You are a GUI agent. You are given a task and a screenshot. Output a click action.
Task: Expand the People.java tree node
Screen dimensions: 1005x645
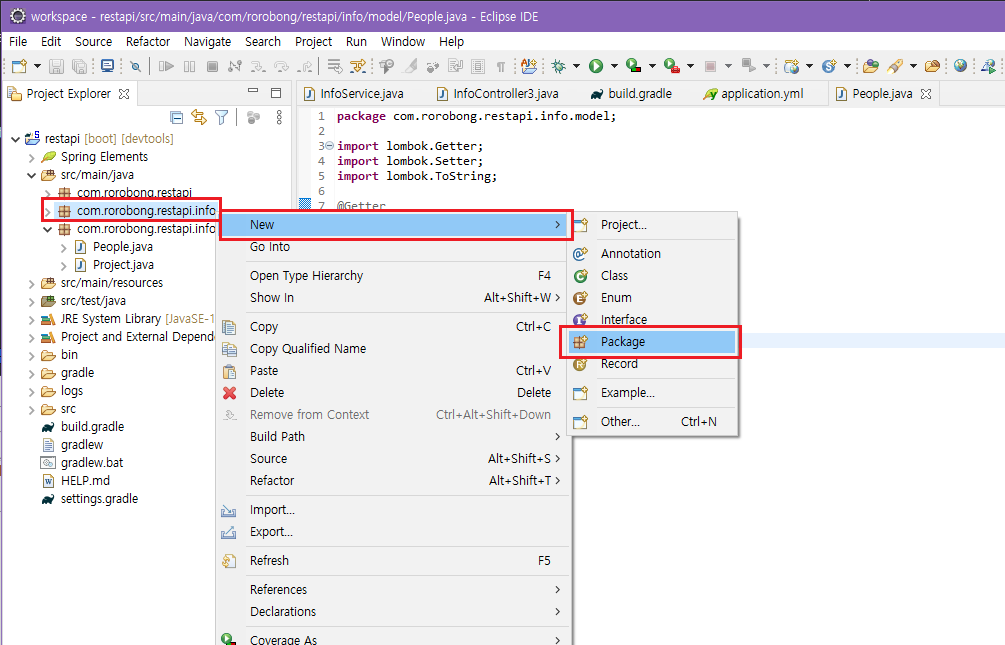[63, 247]
